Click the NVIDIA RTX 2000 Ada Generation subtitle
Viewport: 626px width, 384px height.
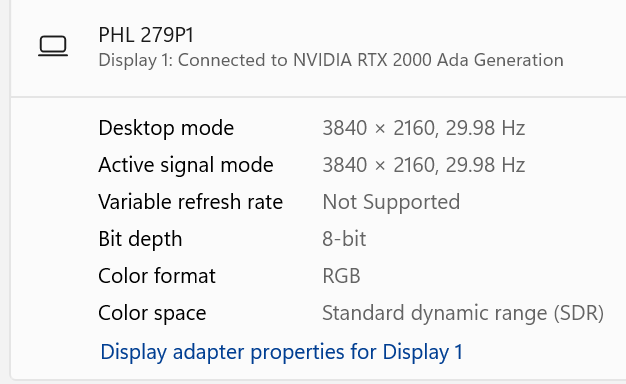[428, 60]
